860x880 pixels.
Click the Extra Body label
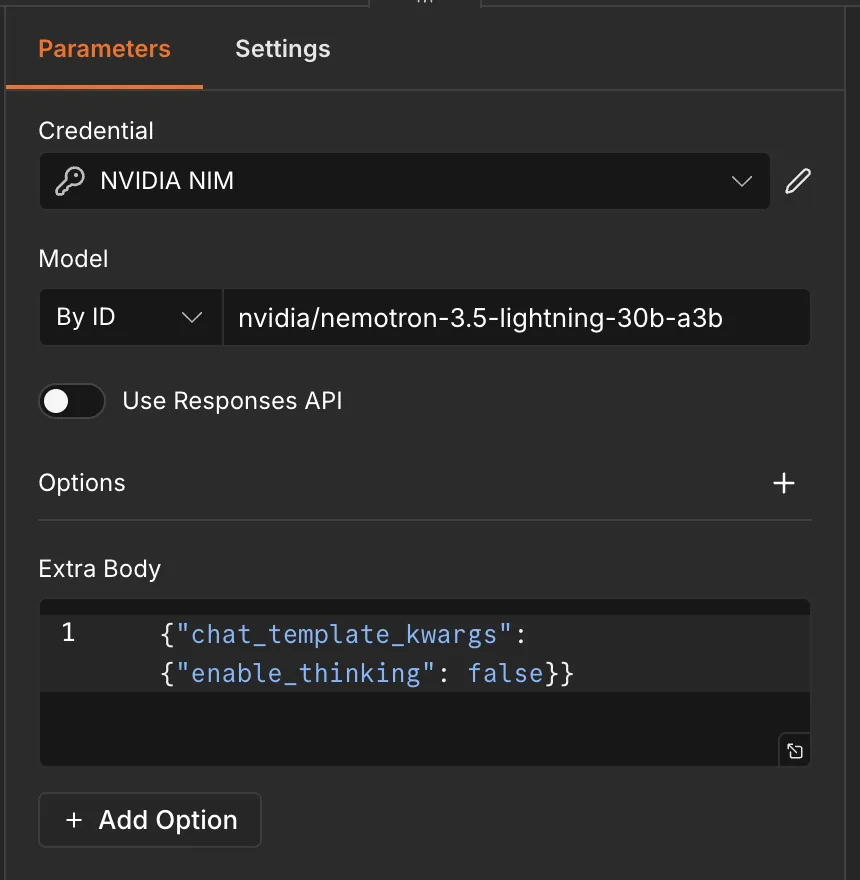coord(99,569)
